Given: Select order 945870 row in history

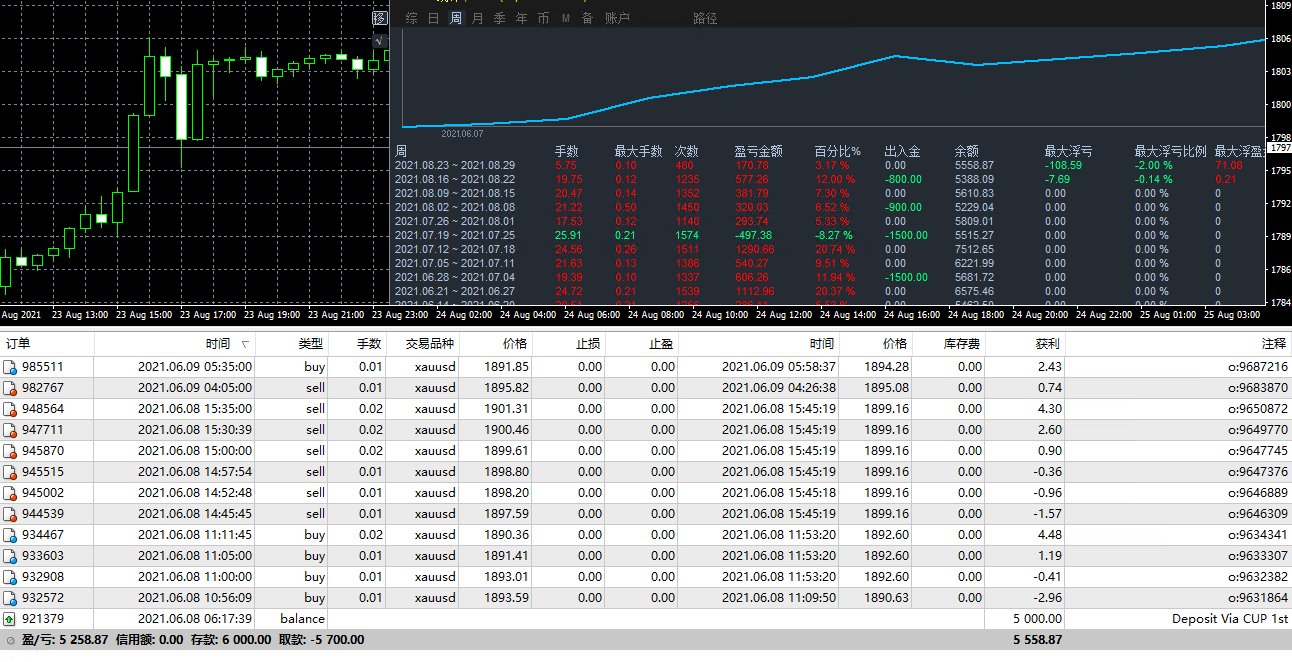Looking at the screenshot, I should click(42, 451).
